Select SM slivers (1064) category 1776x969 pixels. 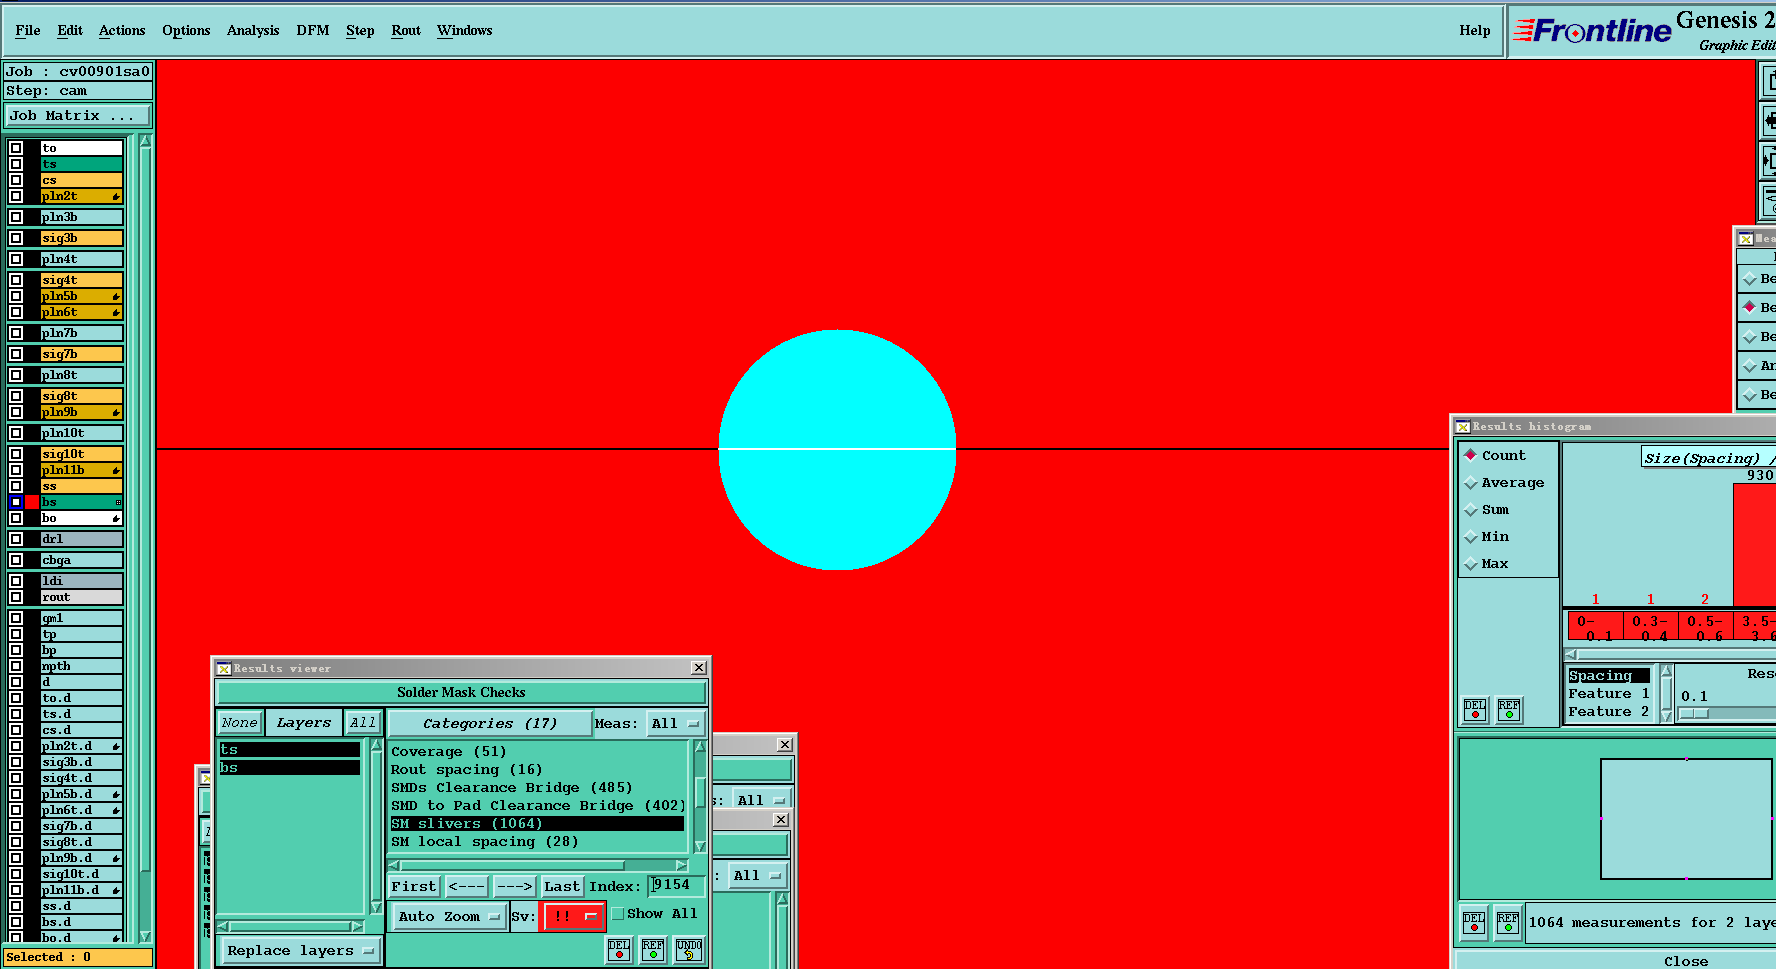point(538,824)
